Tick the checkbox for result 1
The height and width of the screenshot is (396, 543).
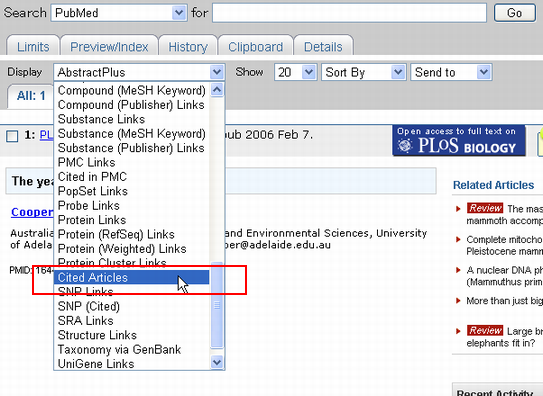(x=12, y=136)
